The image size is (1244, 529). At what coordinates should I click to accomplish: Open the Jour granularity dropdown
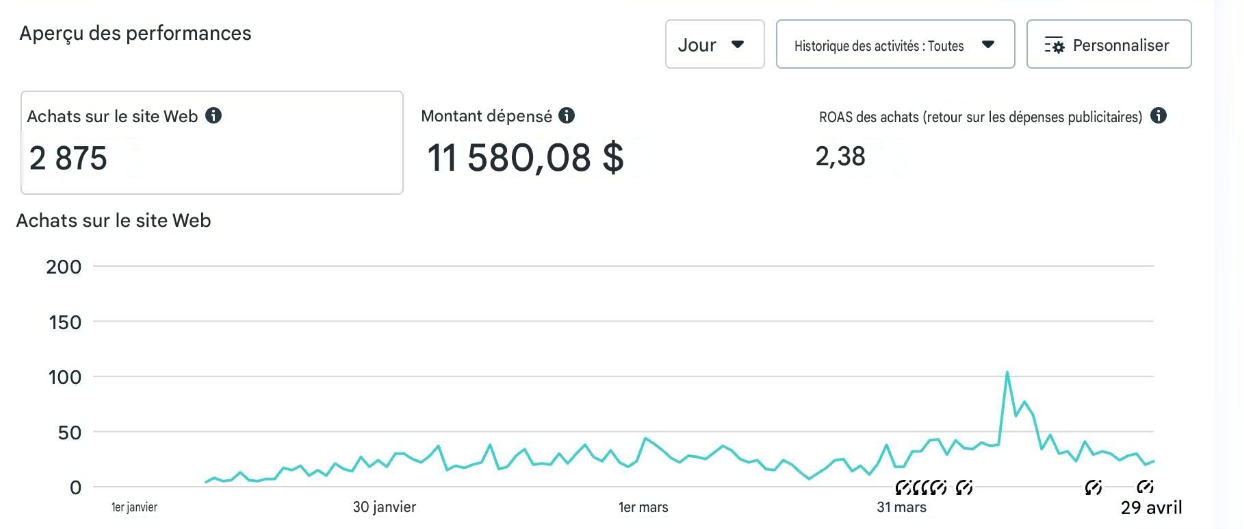(715, 45)
